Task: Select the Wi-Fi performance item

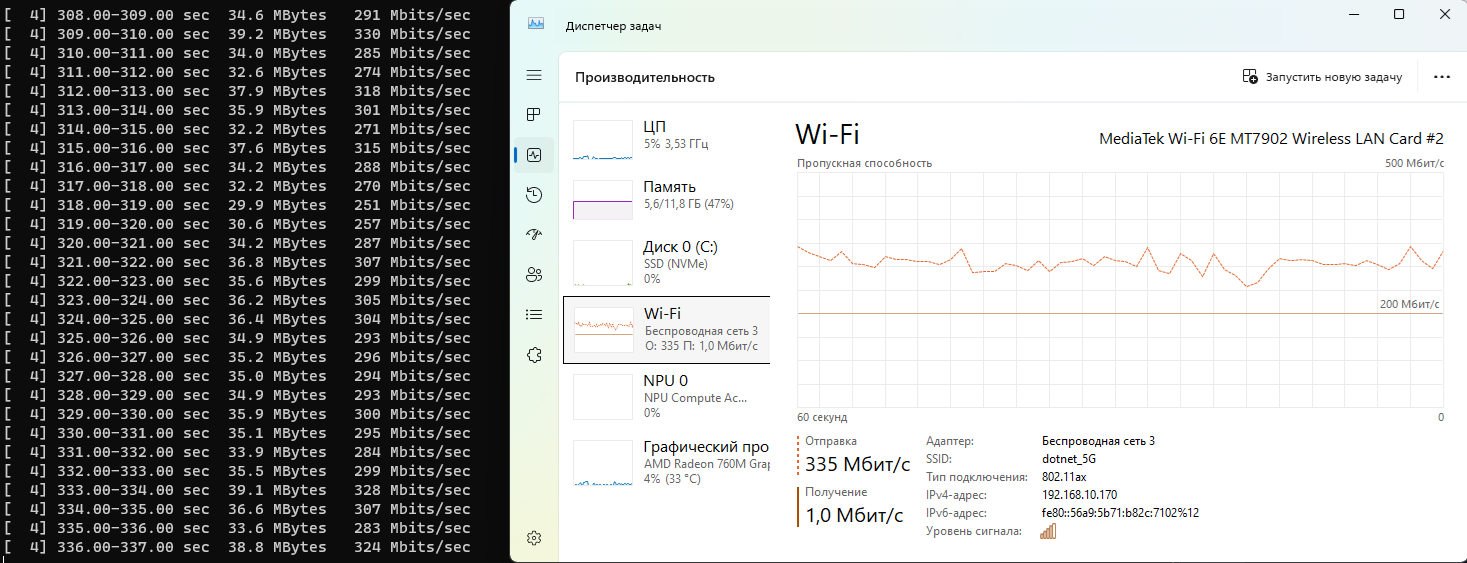Action: [667, 330]
